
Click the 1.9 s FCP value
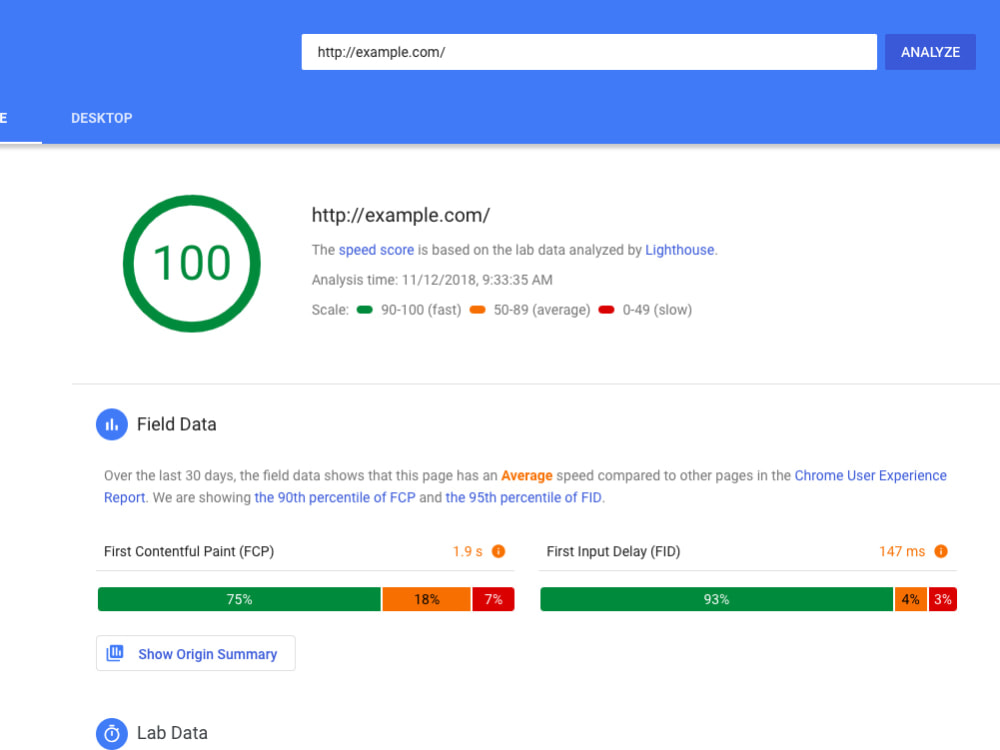tap(467, 551)
